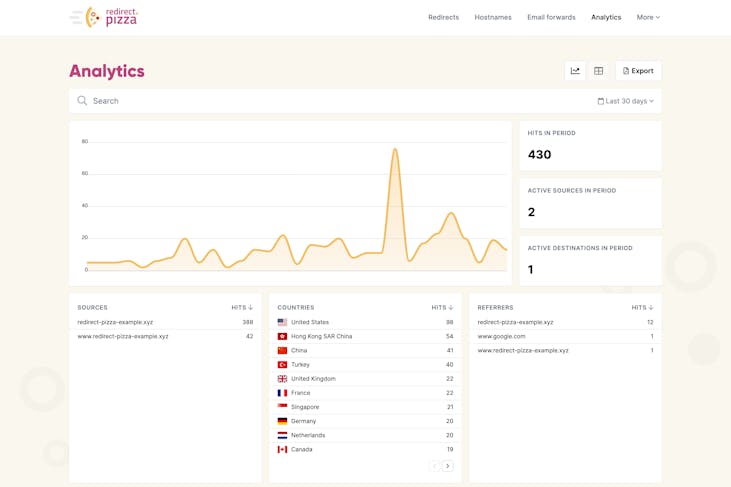
Task: Switch to table view icon
Action: coord(599,71)
